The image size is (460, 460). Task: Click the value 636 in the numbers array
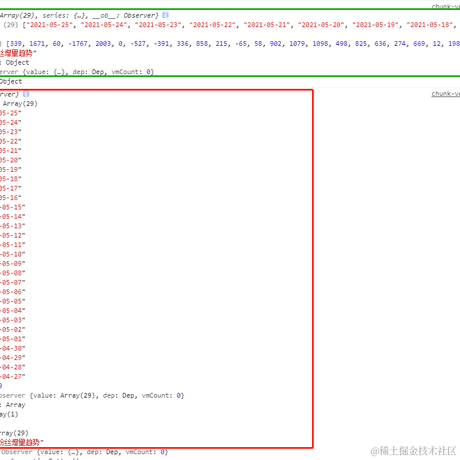click(380, 44)
